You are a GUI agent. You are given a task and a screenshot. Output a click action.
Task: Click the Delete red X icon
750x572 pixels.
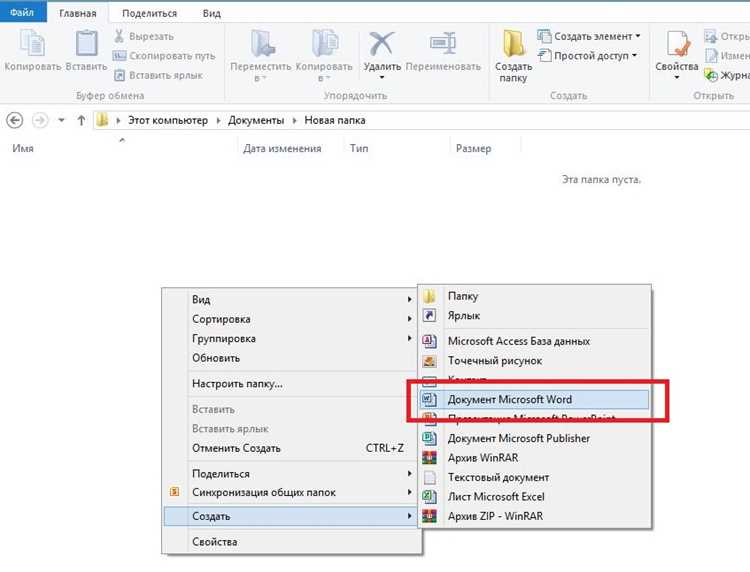pos(382,43)
